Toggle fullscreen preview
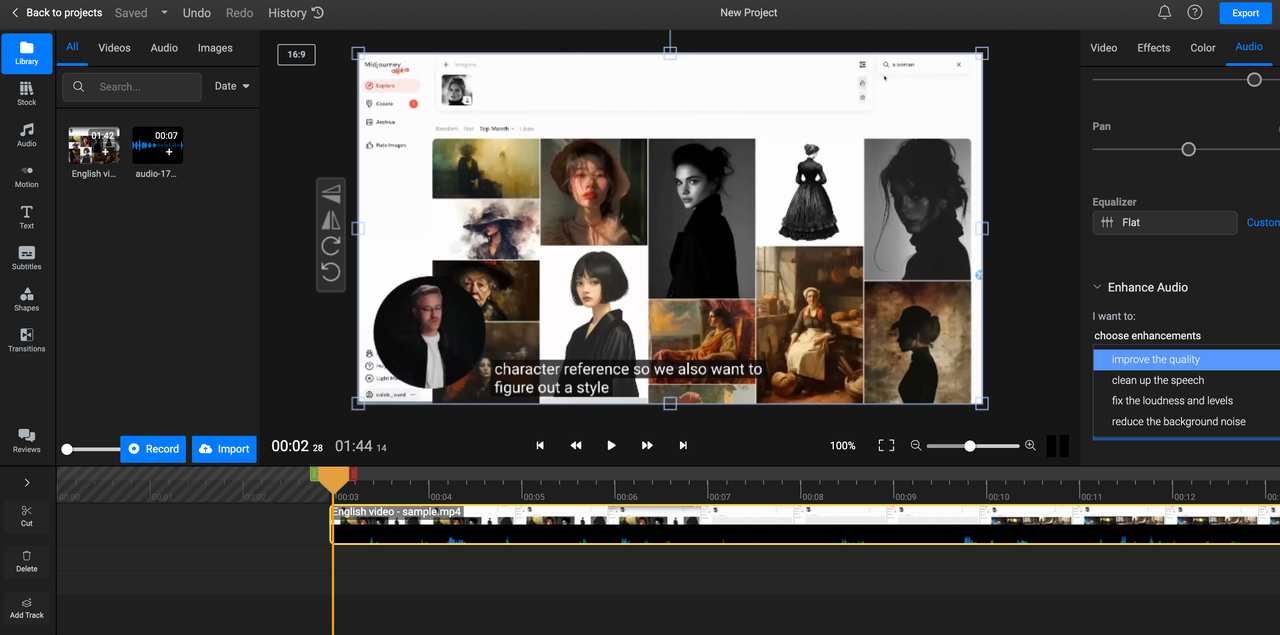 pyautogui.click(x=886, y=445)
